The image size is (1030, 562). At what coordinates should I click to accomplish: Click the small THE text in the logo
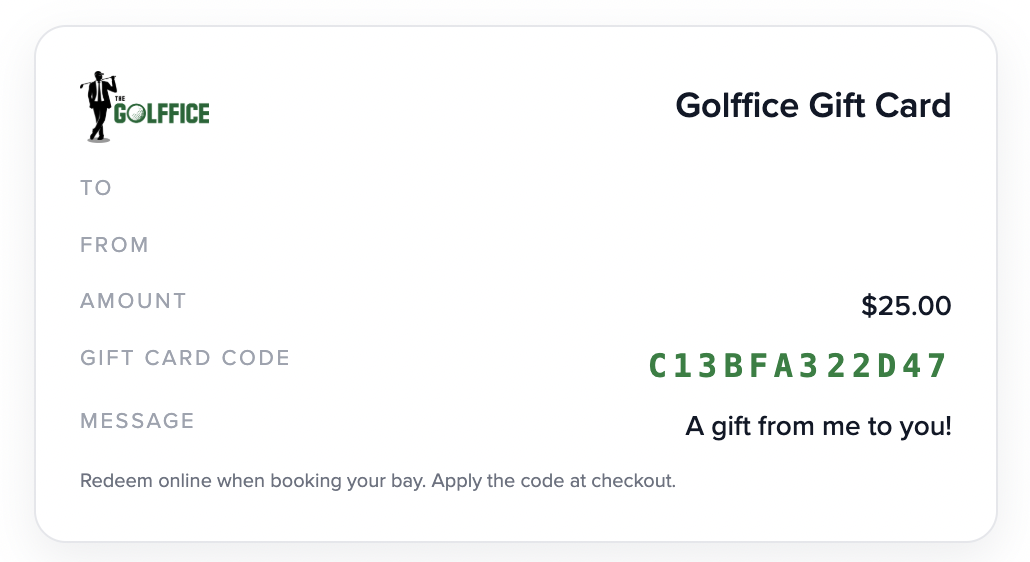pos(120,99)
